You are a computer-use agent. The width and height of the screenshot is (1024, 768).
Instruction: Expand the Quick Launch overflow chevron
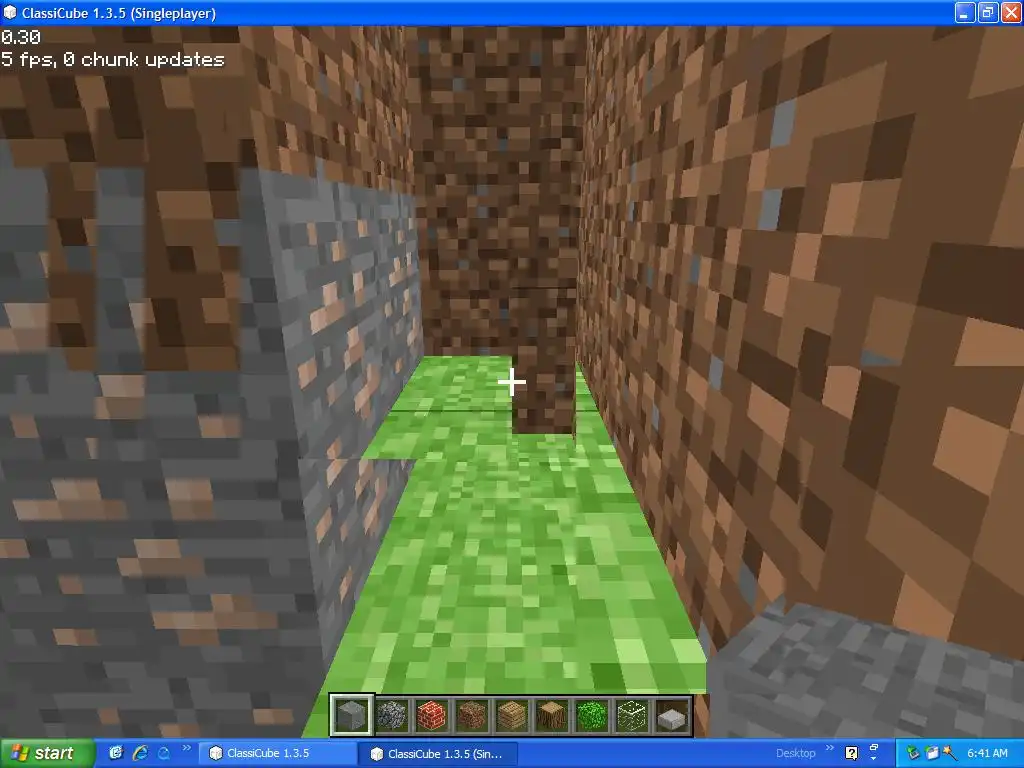187,748
